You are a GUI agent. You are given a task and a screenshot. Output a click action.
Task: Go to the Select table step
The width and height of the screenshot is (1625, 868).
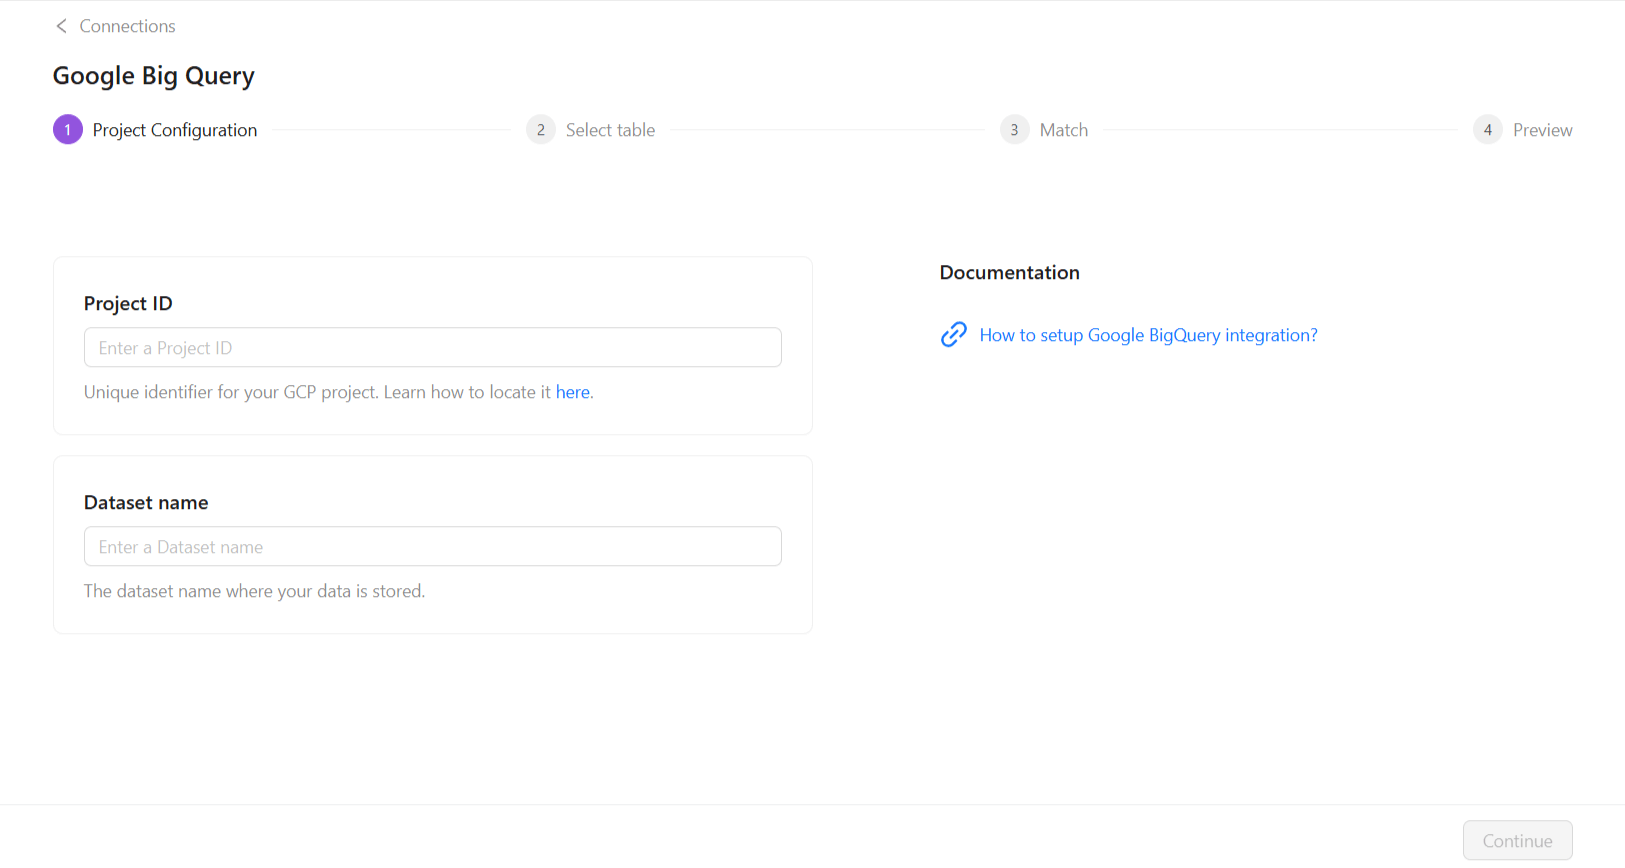(610, 130)
